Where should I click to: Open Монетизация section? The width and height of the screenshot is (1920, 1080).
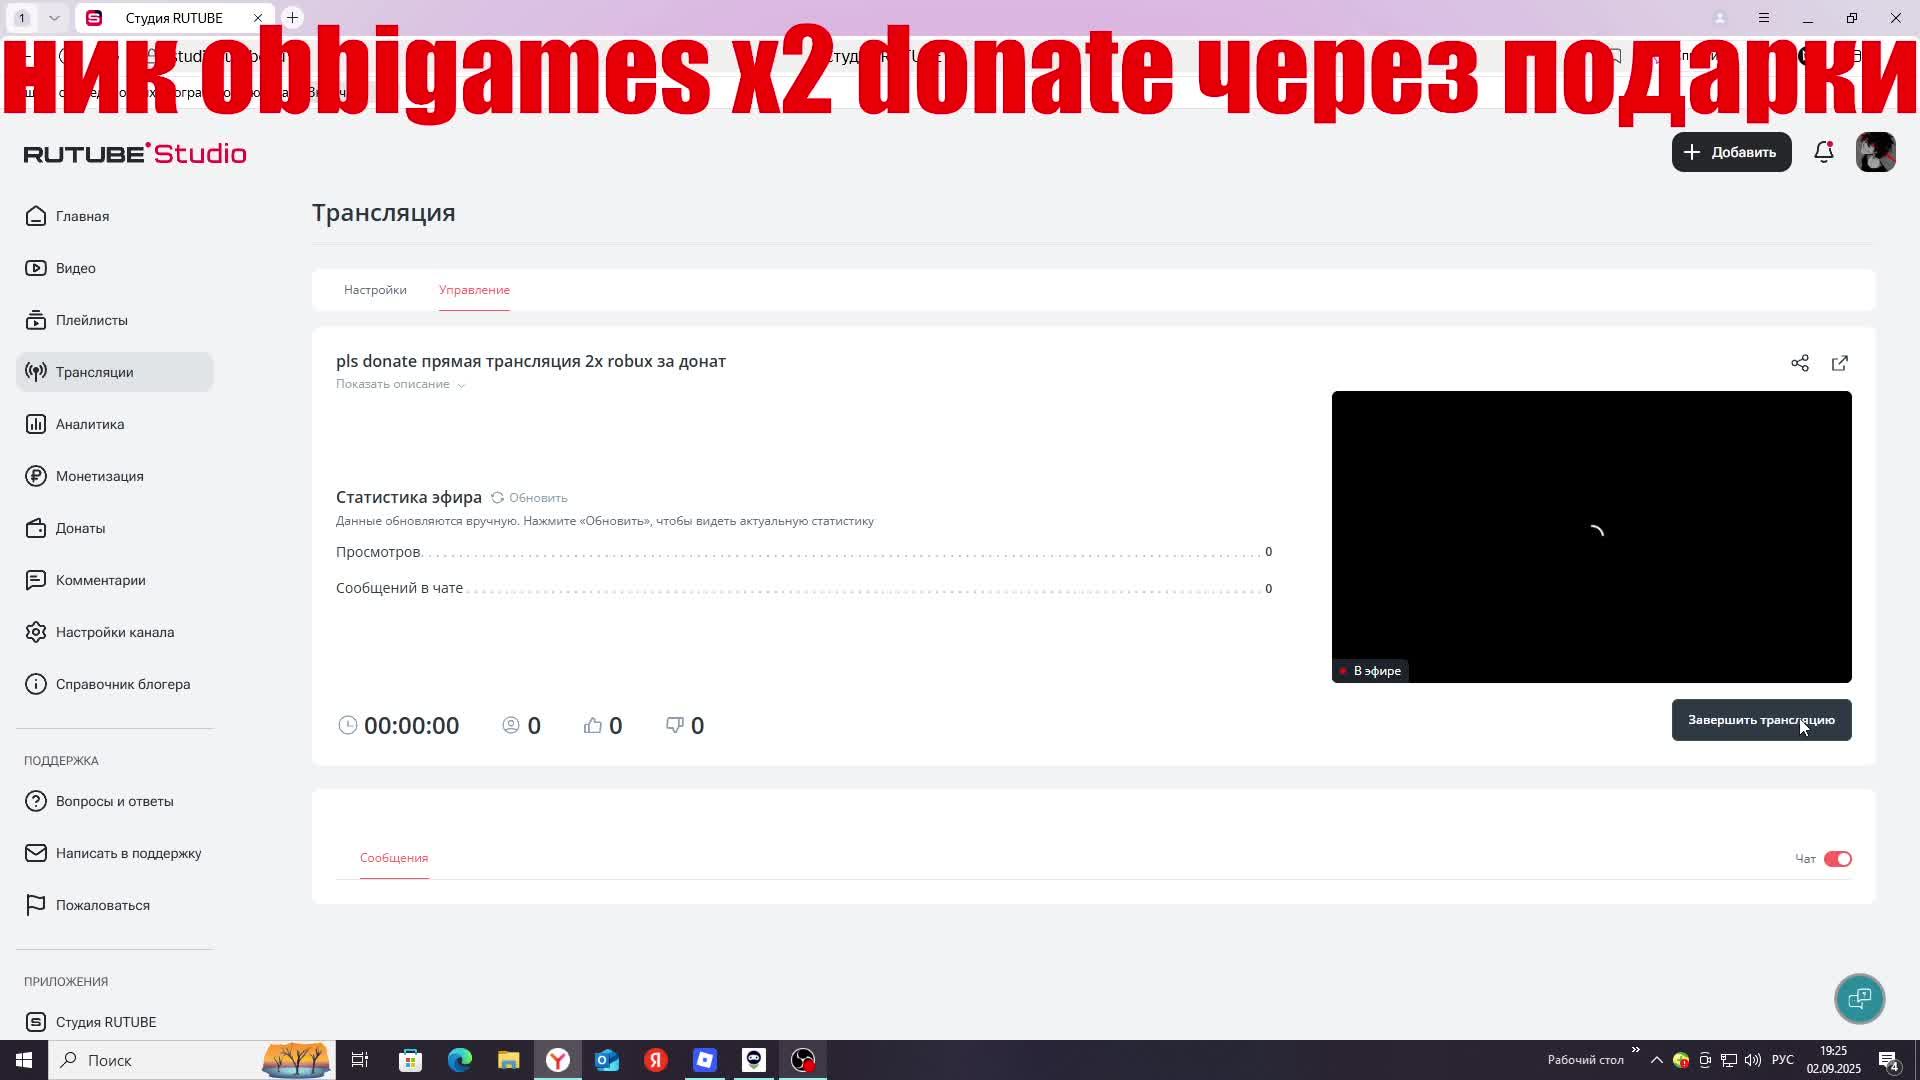coord(114,476)
